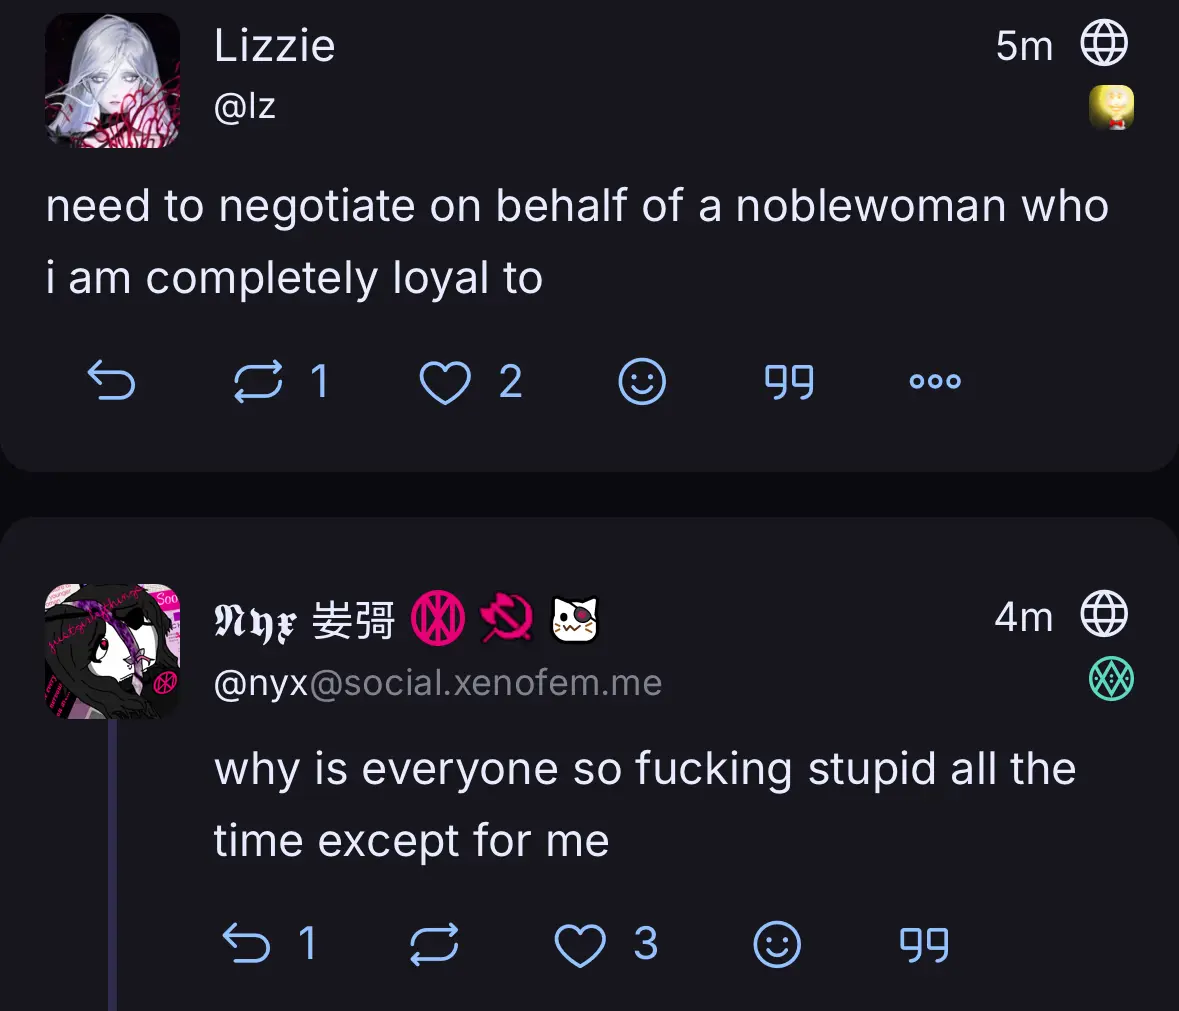
Task: Boost nyx's stupid-everyone post
Action: pos(434,943)
